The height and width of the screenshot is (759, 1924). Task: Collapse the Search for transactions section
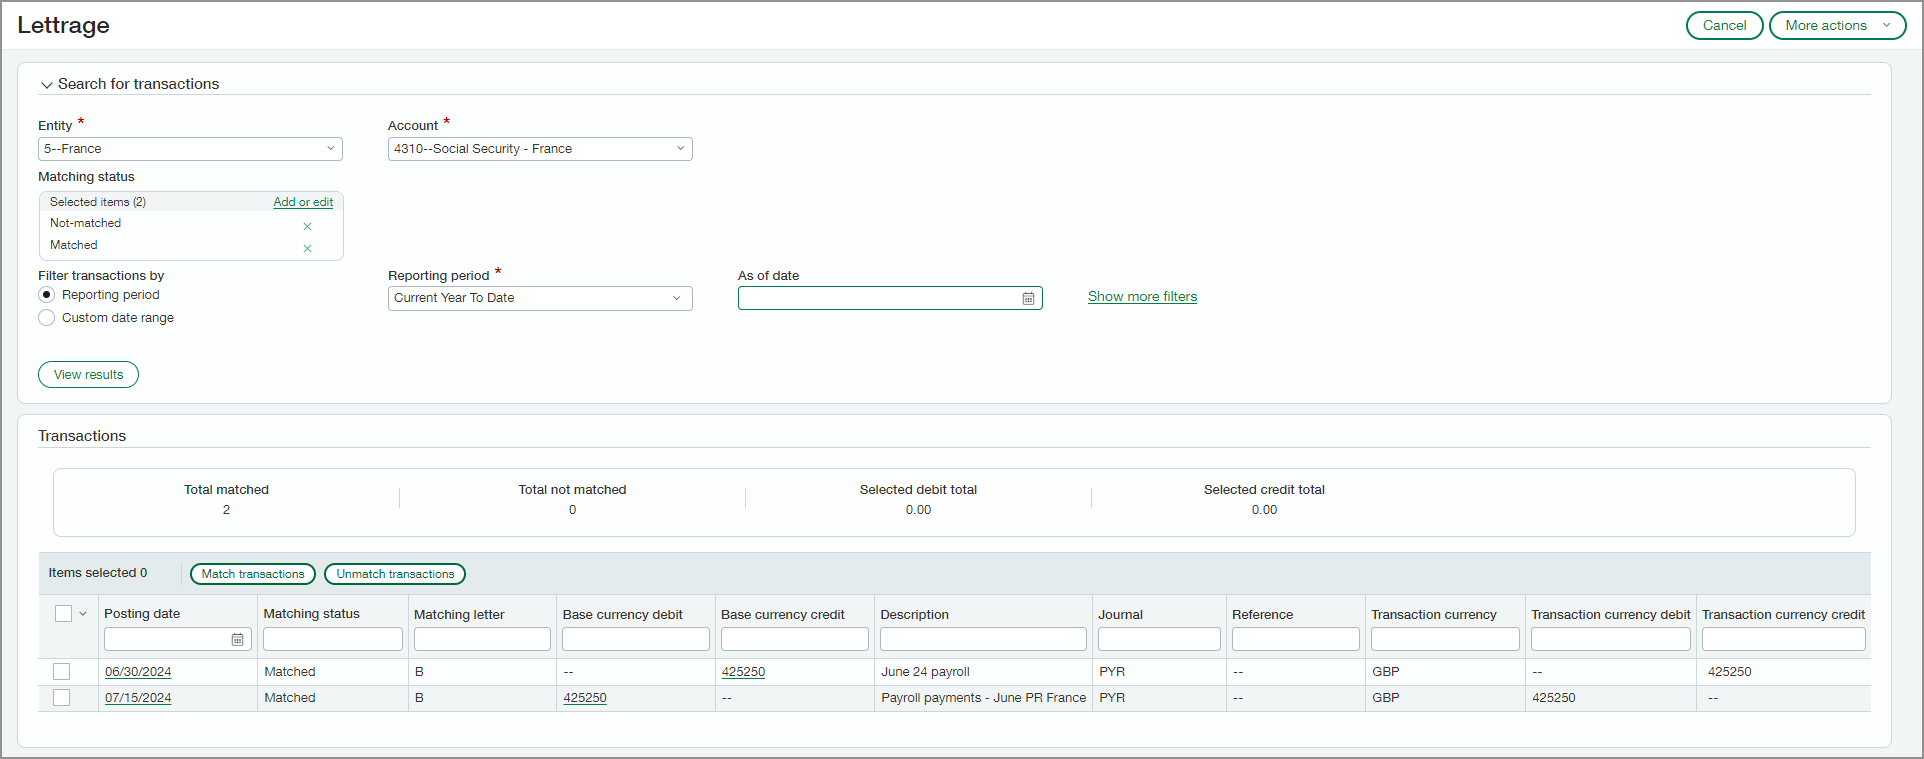(47, 85)
